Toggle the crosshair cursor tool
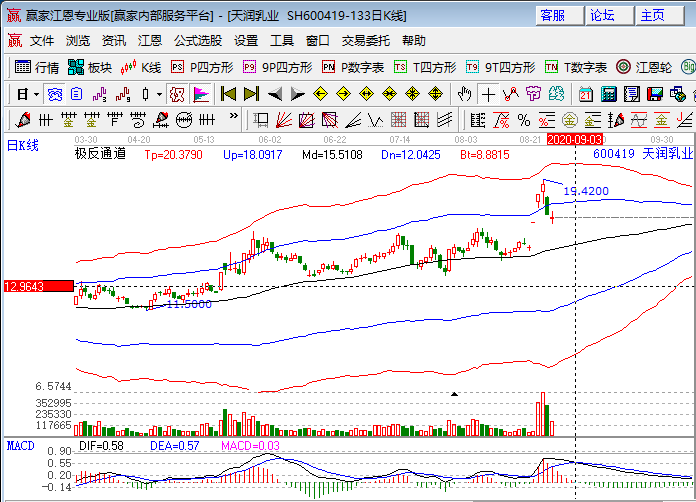Image resolution: width=696 pixels, height=502 pixels. pyautogui.click(x=488, y=94)
